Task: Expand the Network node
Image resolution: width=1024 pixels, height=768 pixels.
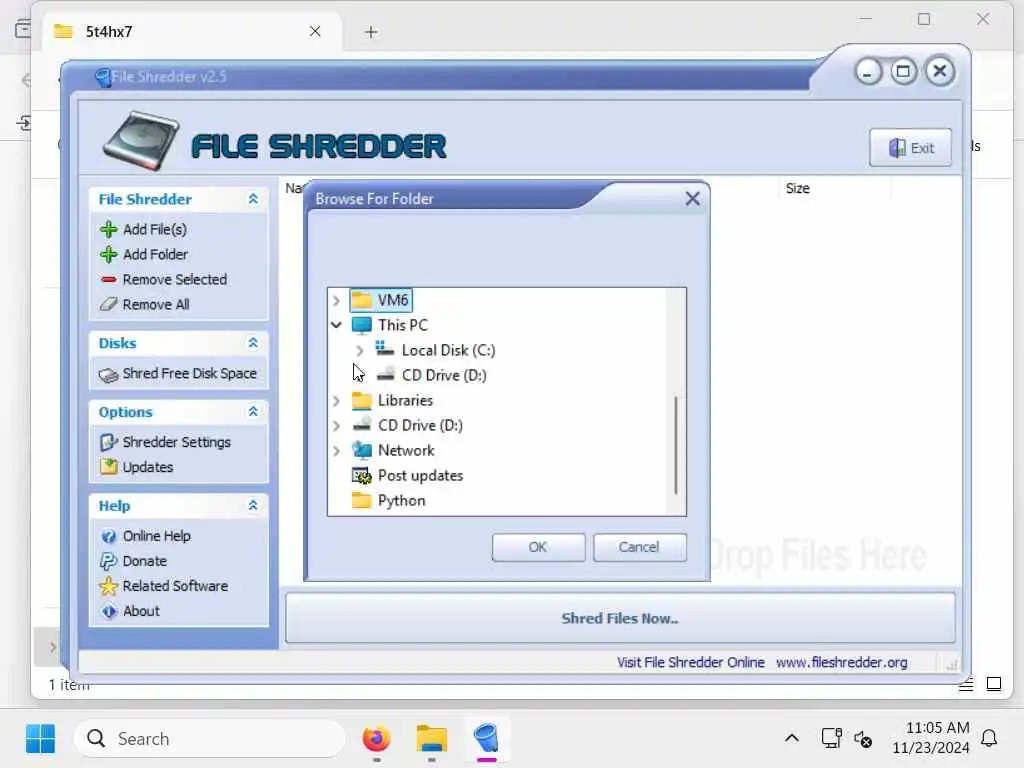Action: pos(336,451)
